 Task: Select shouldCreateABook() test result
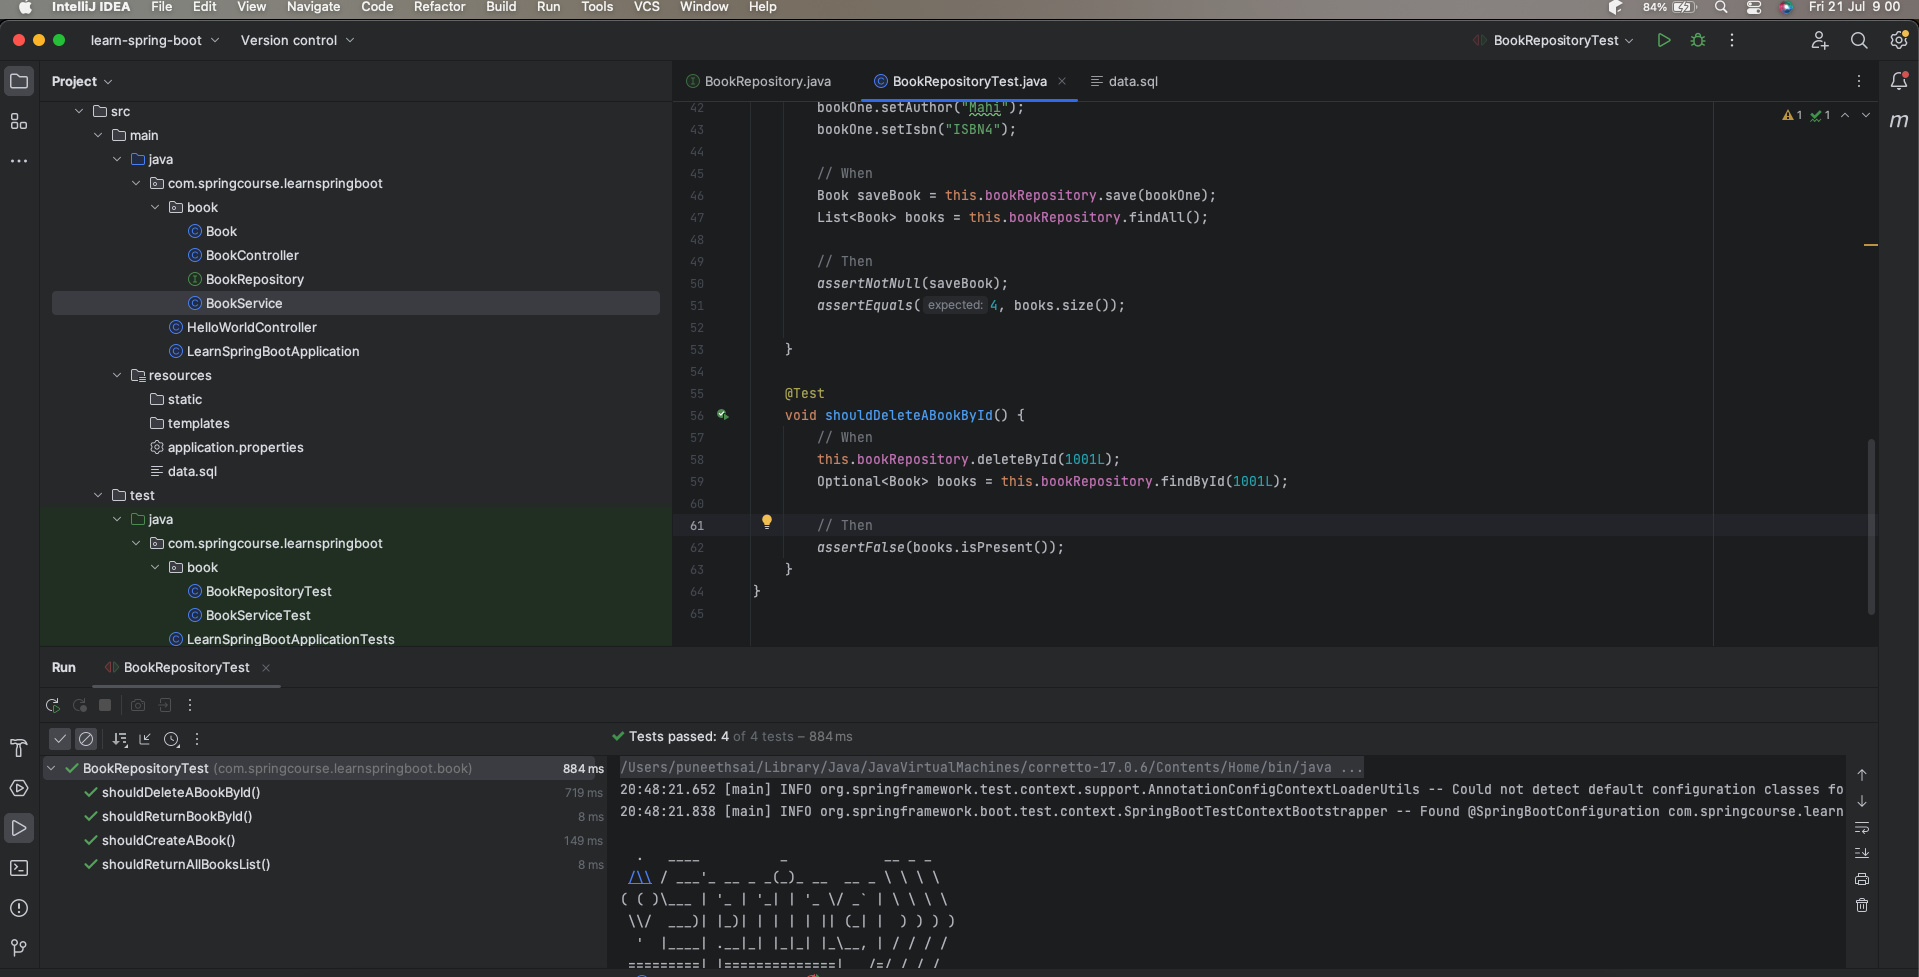click(x=168, y=840)
